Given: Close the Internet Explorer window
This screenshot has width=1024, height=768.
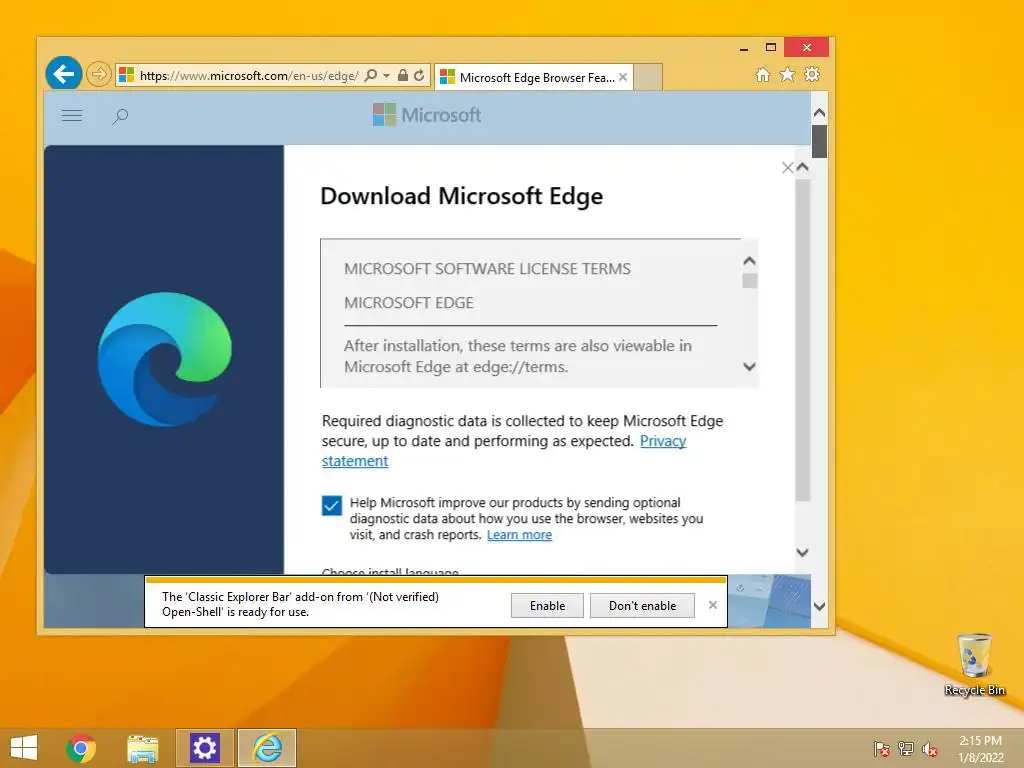Looking at the screenshot, I should [807, 48].
